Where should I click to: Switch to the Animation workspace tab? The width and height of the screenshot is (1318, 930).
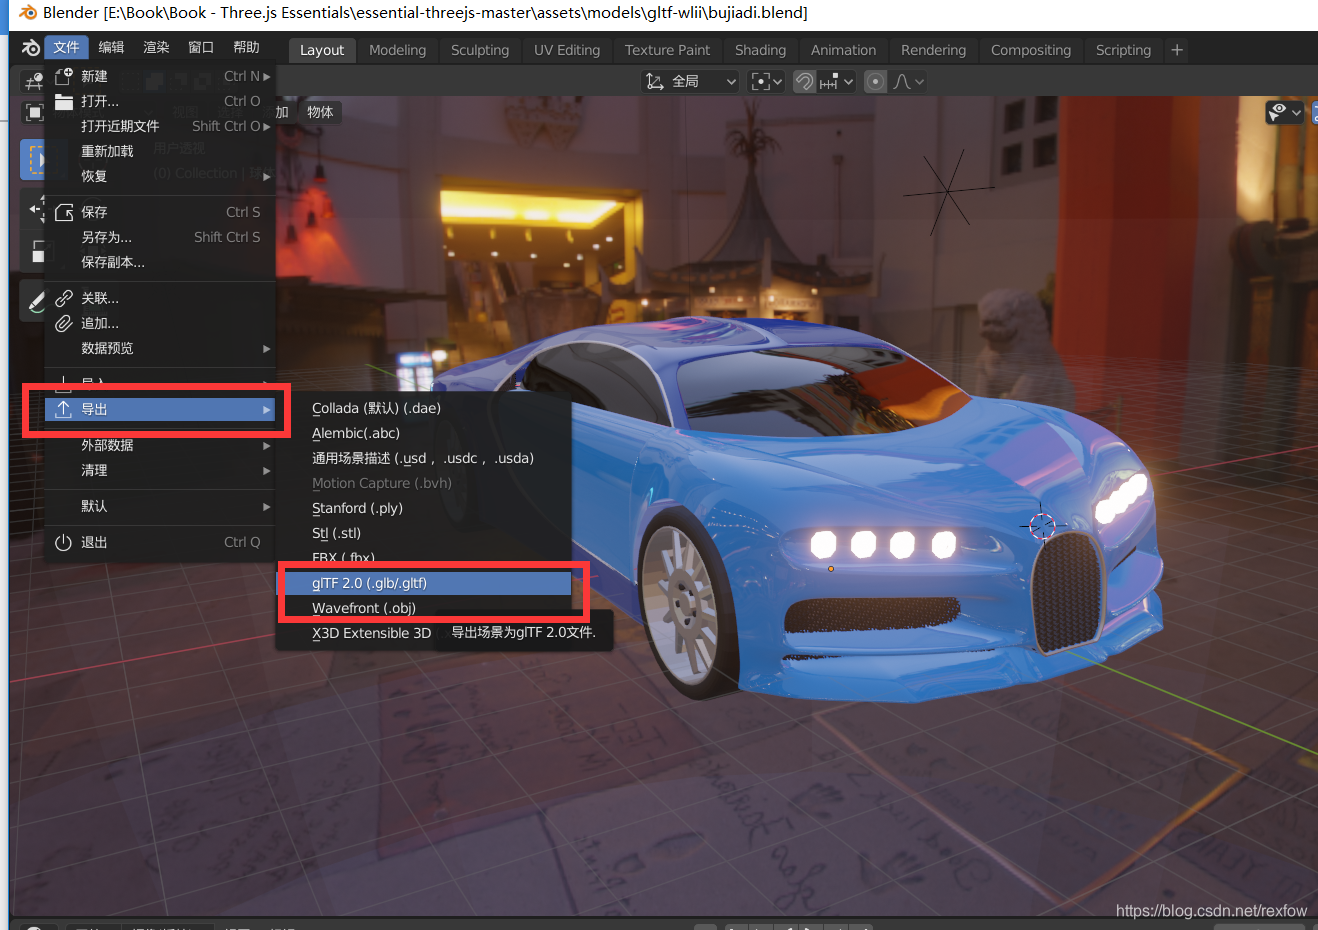(843, 50)
